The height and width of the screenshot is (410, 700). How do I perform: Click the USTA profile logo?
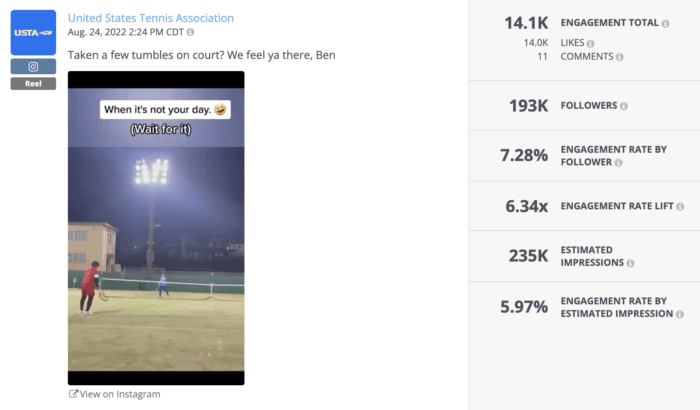(x=33, y=33)
